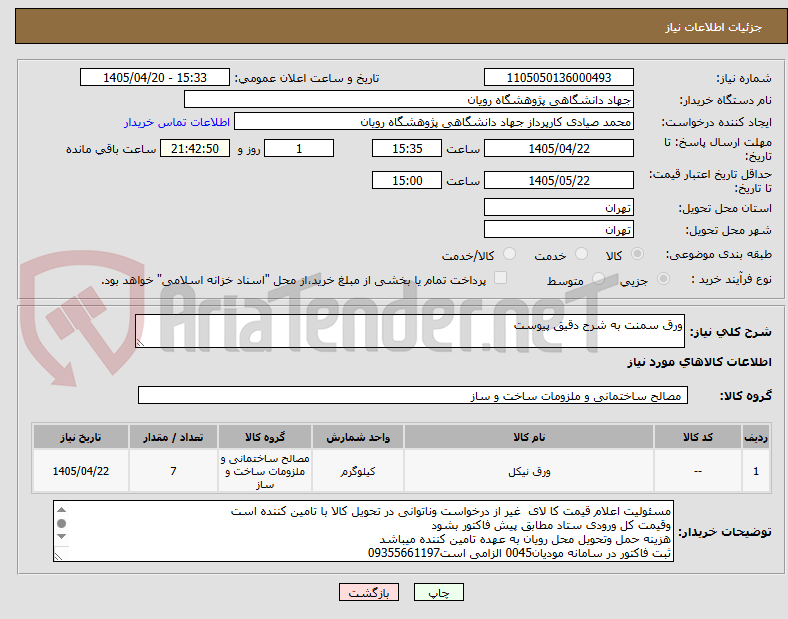Click scroll down arrow in buyer notes
Image resolution: width=788 pixels, height=619 pixels.
(61, 537)
